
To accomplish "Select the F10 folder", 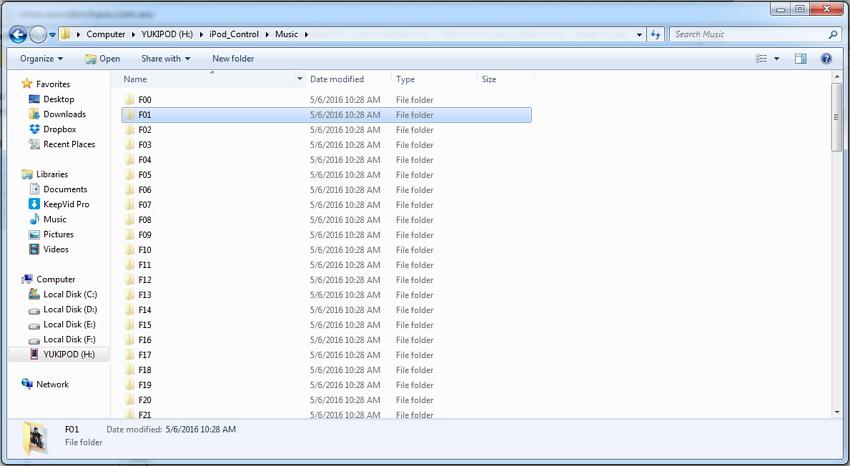I will coord(145,250).
